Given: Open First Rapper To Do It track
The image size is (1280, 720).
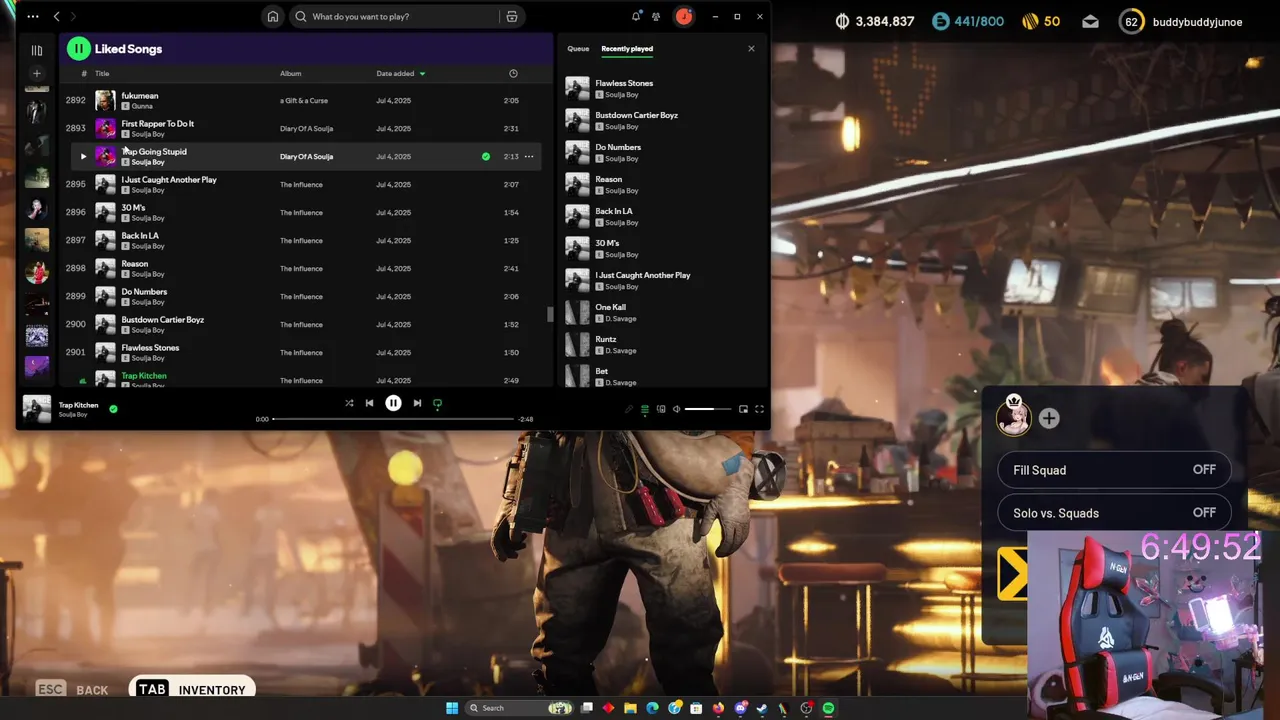Looking at the screenshot, I should 158,124.
